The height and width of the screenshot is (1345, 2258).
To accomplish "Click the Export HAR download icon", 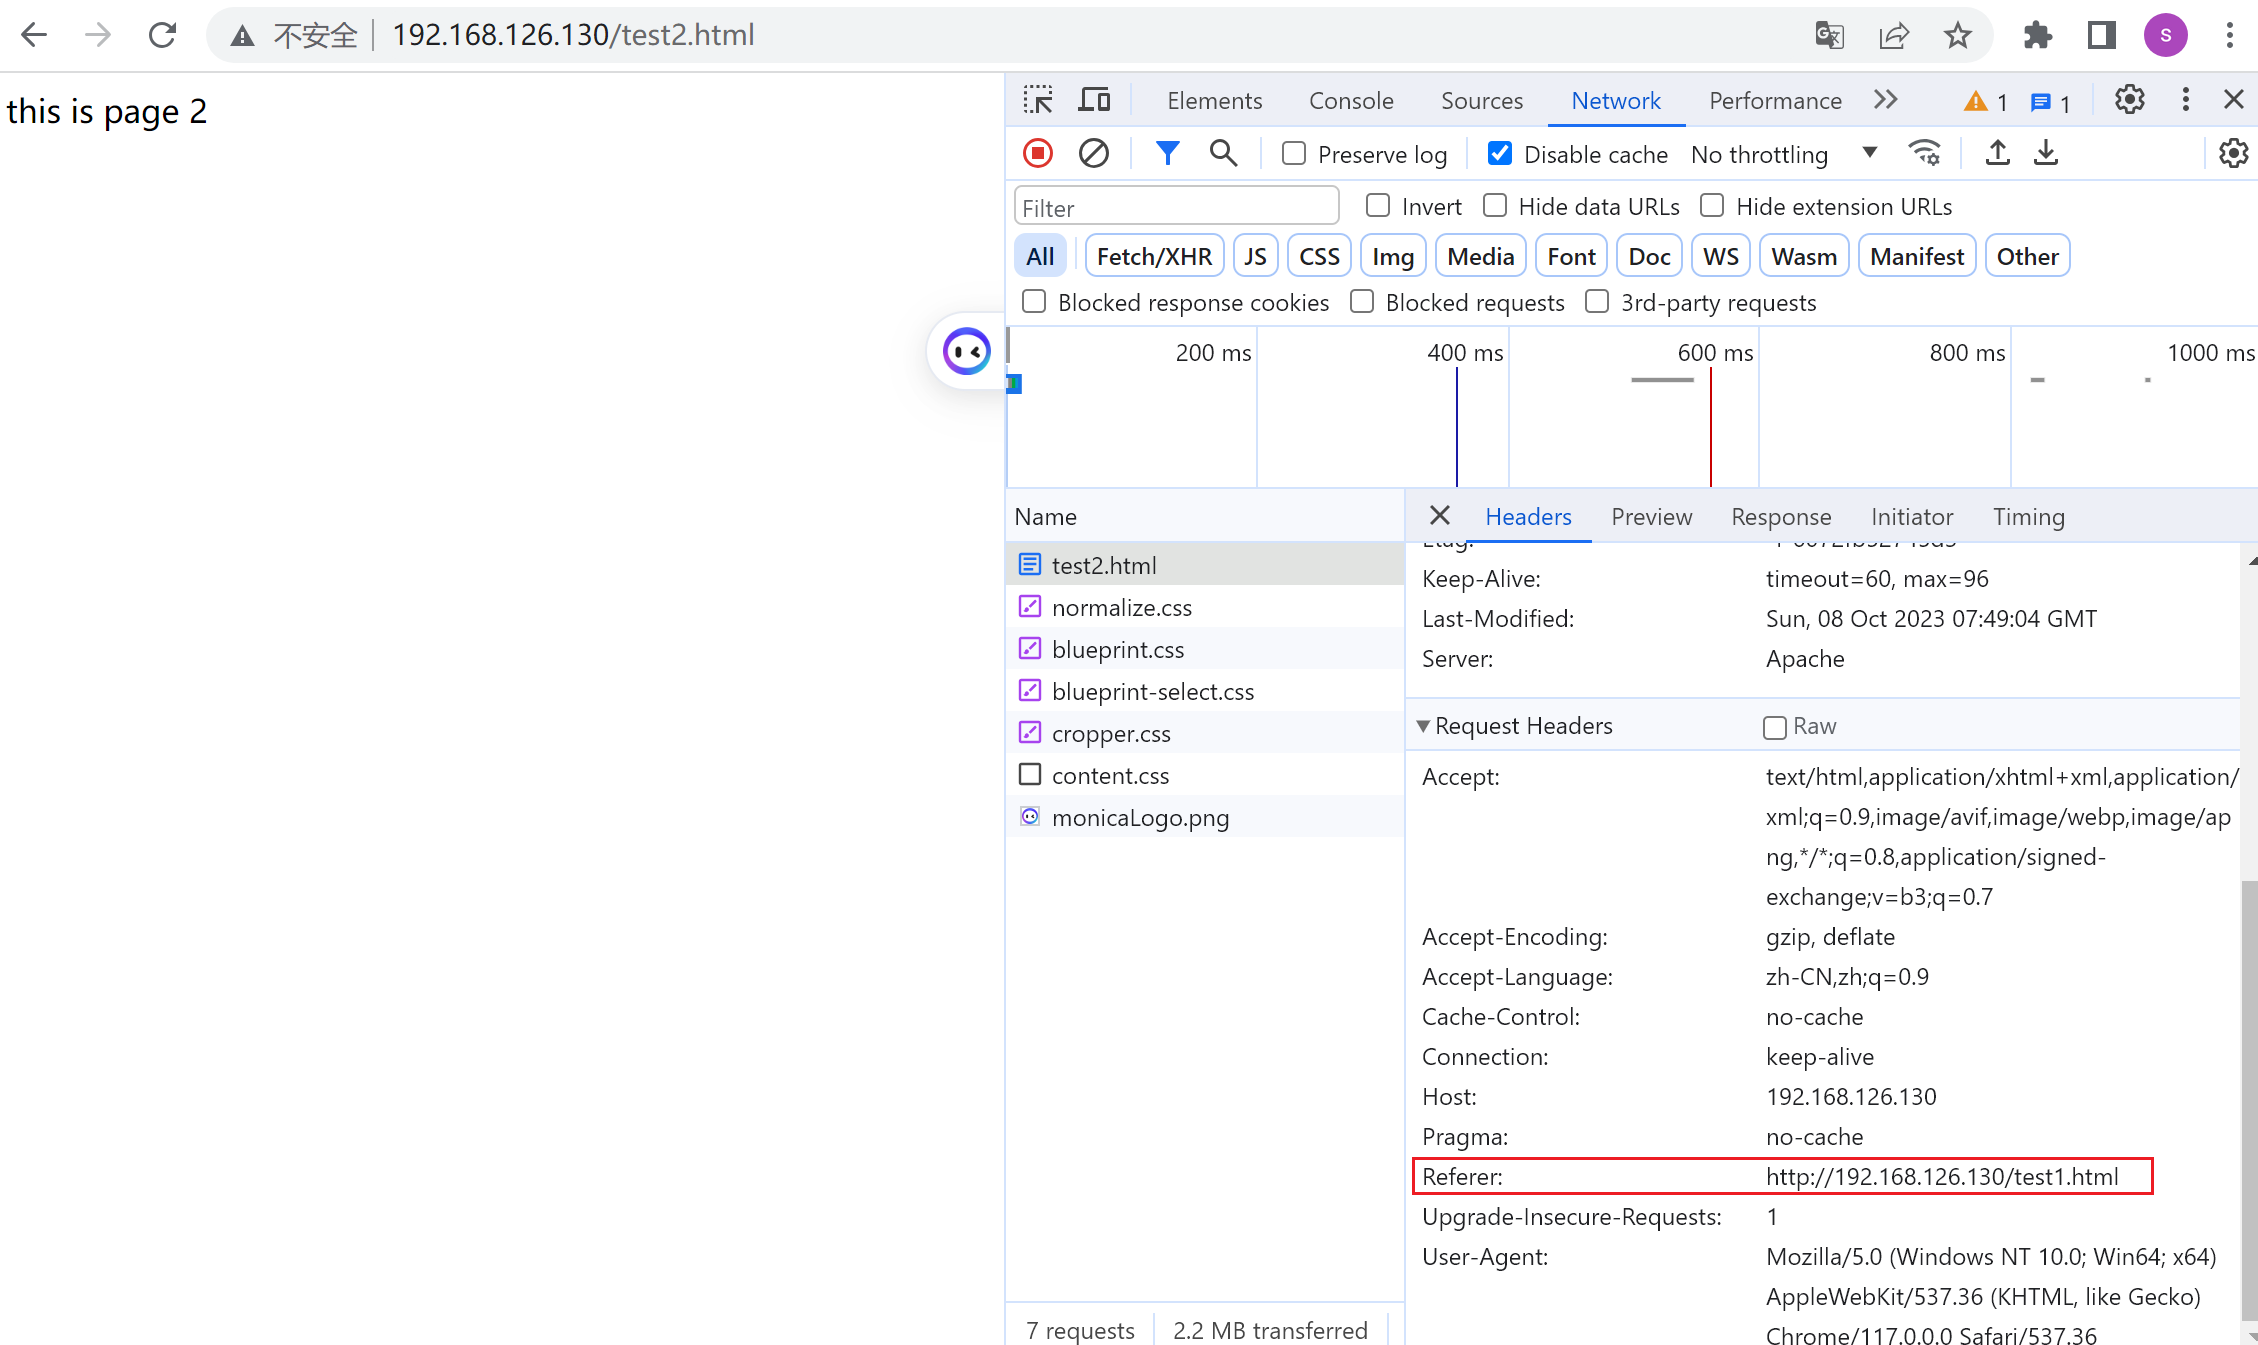I will [x=2046, y=153].
